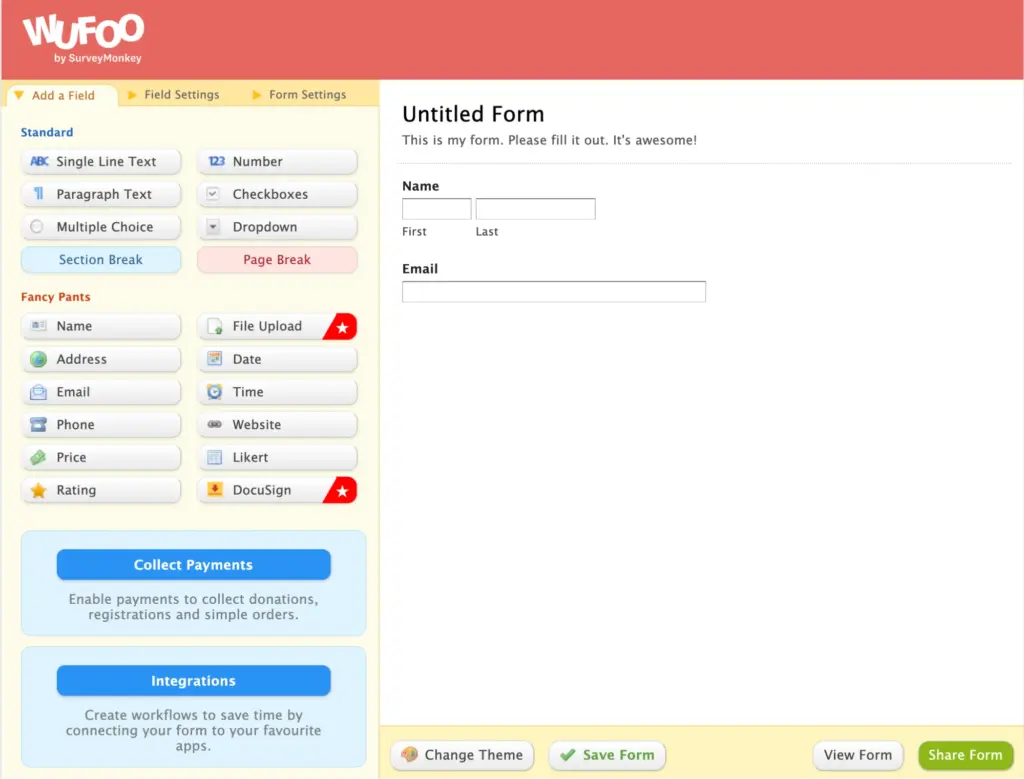This screenshot has height=779, width=1024.
Task: Add a DocuSign field
Action: click(267, 490)
